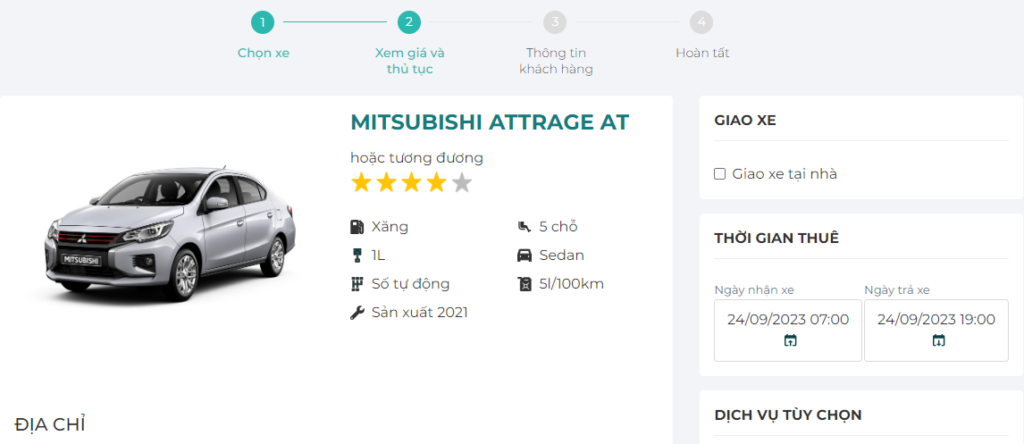Screen dimensions: 1024x444
Task: Click the MITSUBISHI ATTRAGE AT title
Action: pos(490,123)
